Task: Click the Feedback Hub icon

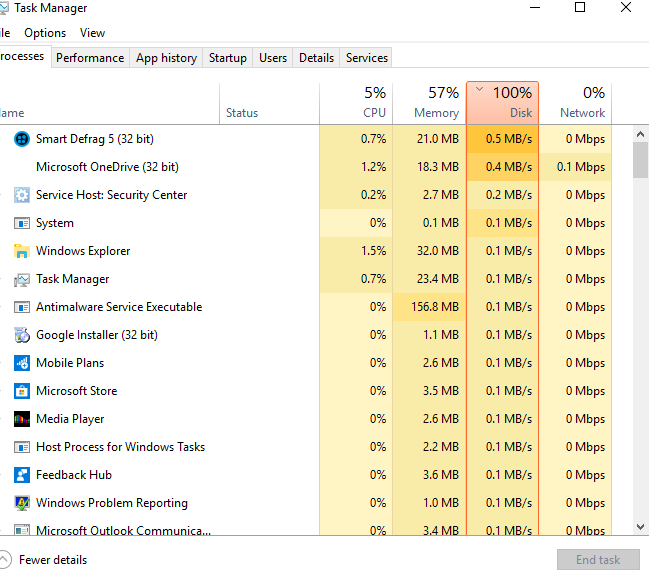Action: pos(22,475)
